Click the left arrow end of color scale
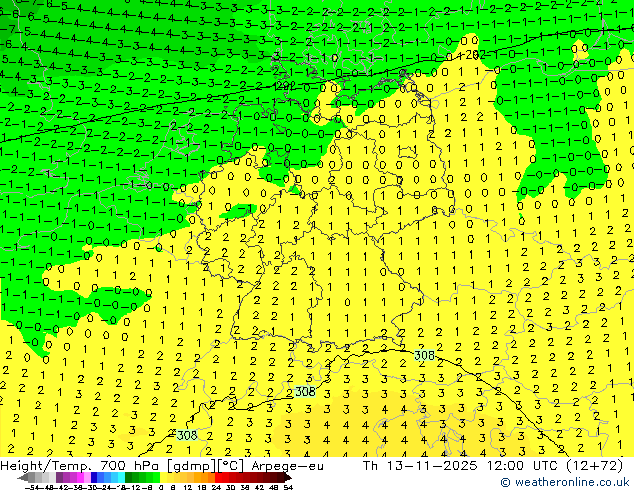 coord(23,477)
